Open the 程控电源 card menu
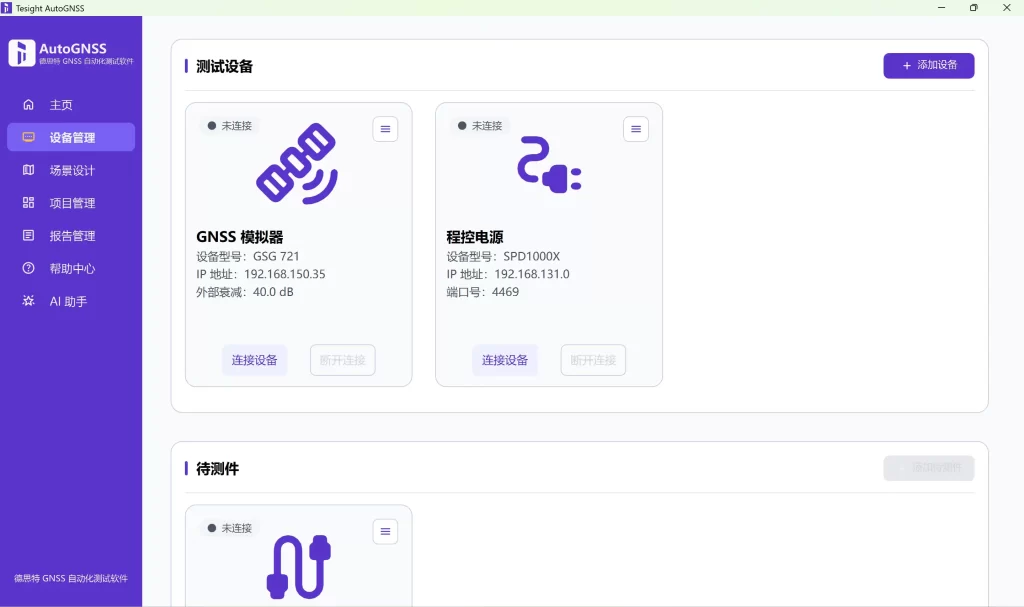 (x=635, y=129)
